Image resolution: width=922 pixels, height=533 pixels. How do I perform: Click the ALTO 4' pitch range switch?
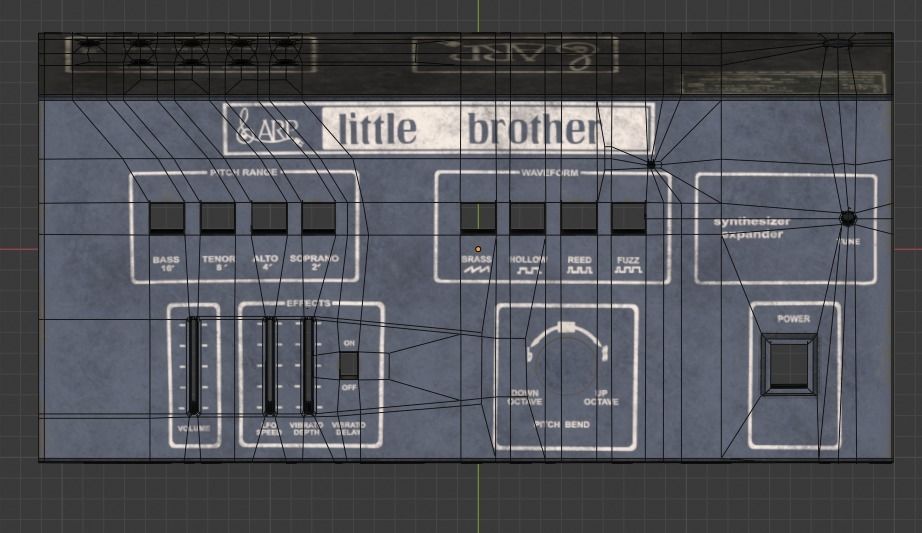click(269, 218)
